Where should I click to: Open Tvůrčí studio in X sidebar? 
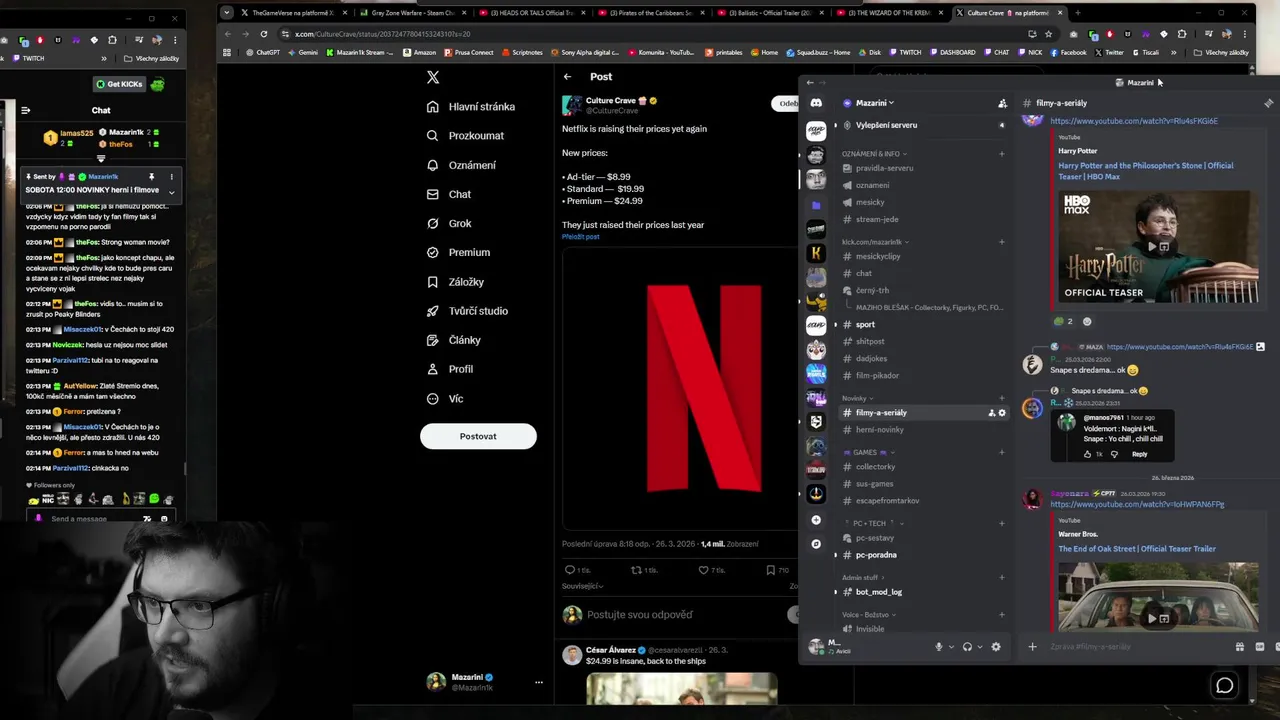[x=467, y=311]
